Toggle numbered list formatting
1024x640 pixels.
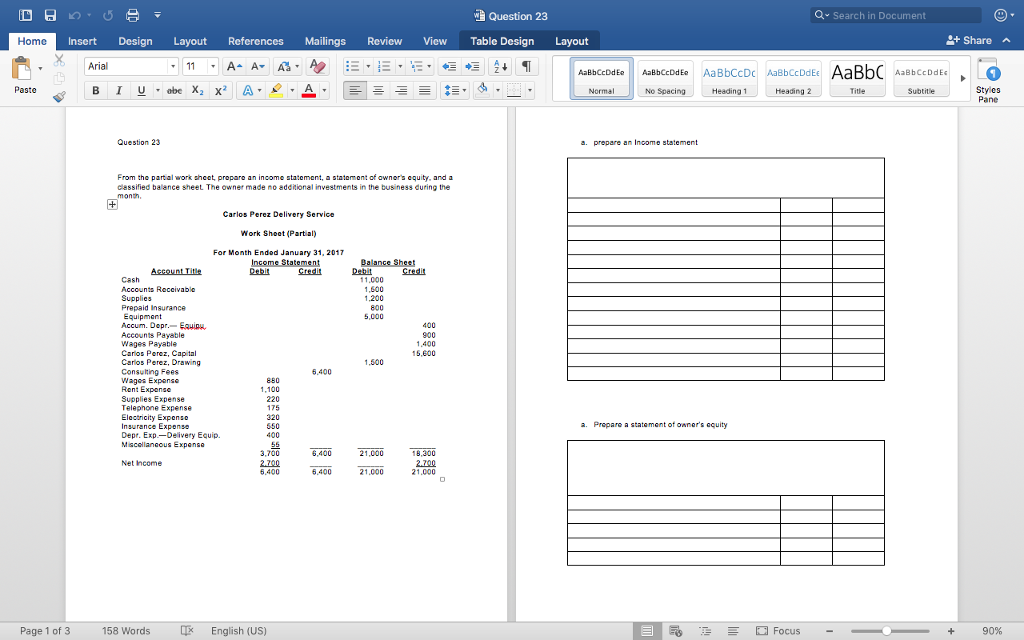[385, 66]
